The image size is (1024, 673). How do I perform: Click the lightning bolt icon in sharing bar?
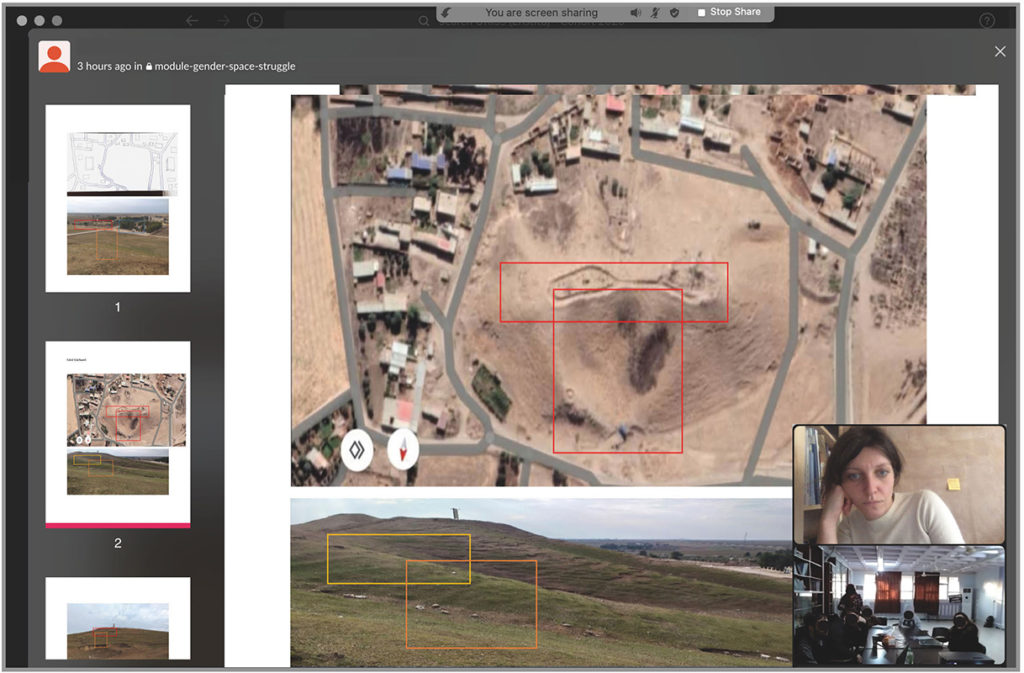[446, 12]
